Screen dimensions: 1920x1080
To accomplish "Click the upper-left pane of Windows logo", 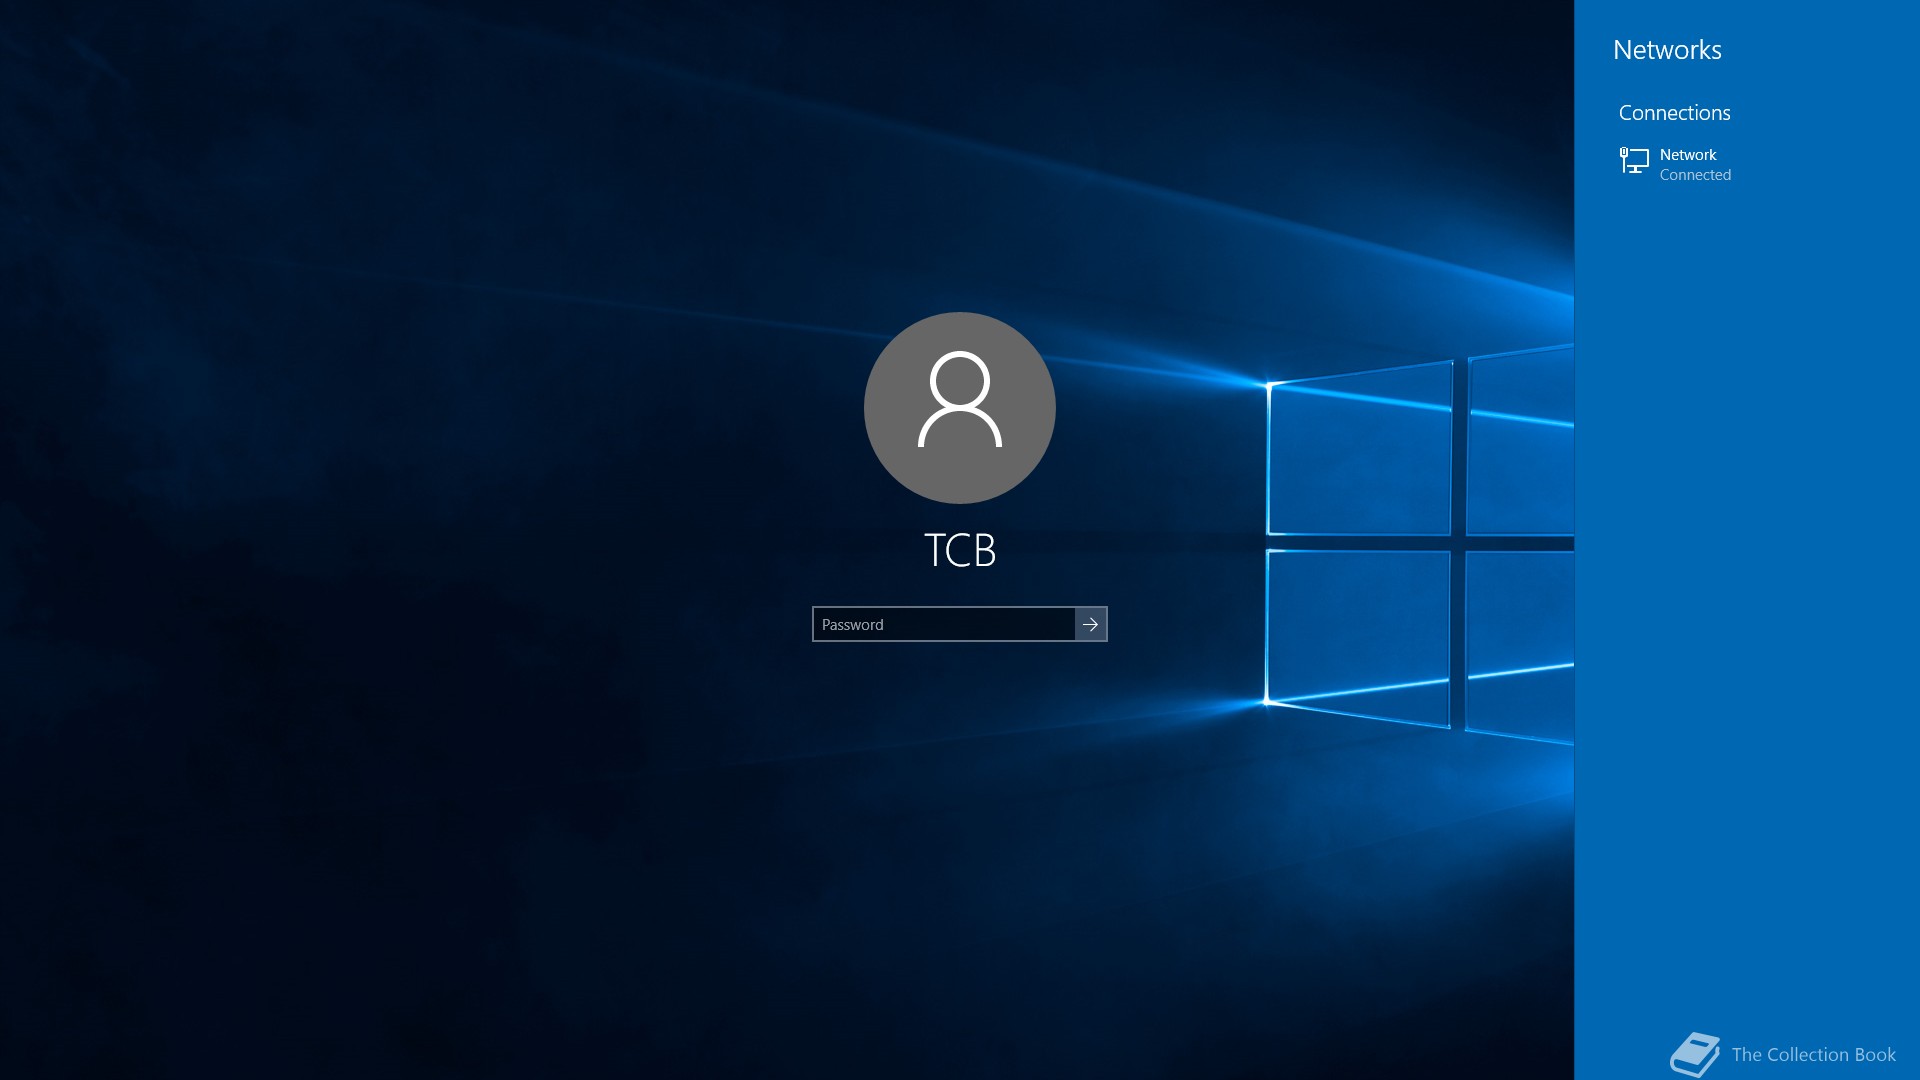I will point(1360,455).
